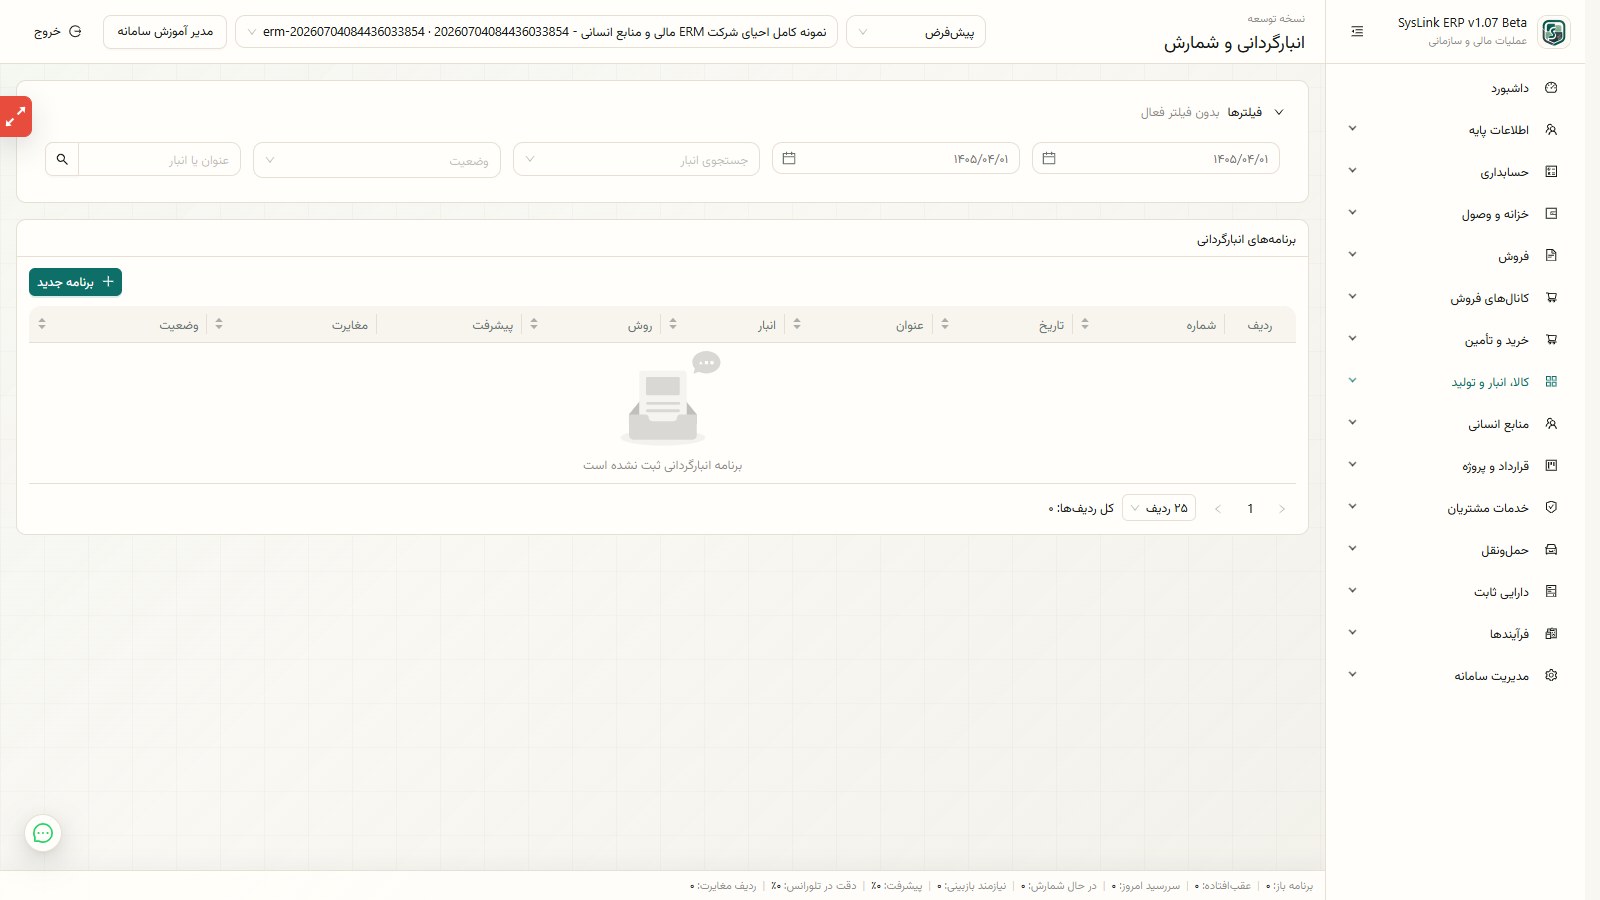
Task: Click the خدمات مشتریان shield icon
Action: coord(1551,508)
